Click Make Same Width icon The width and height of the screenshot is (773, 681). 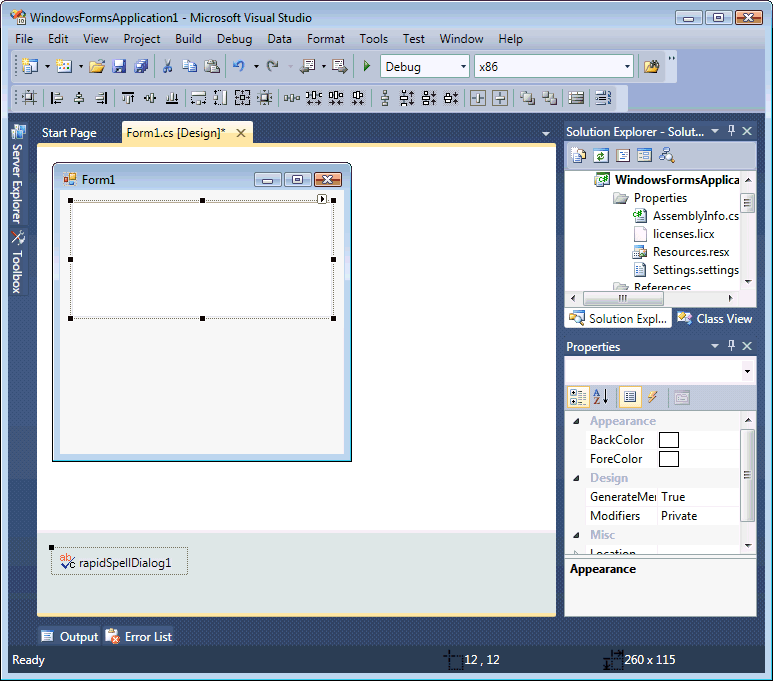click(x=198, y=98)
